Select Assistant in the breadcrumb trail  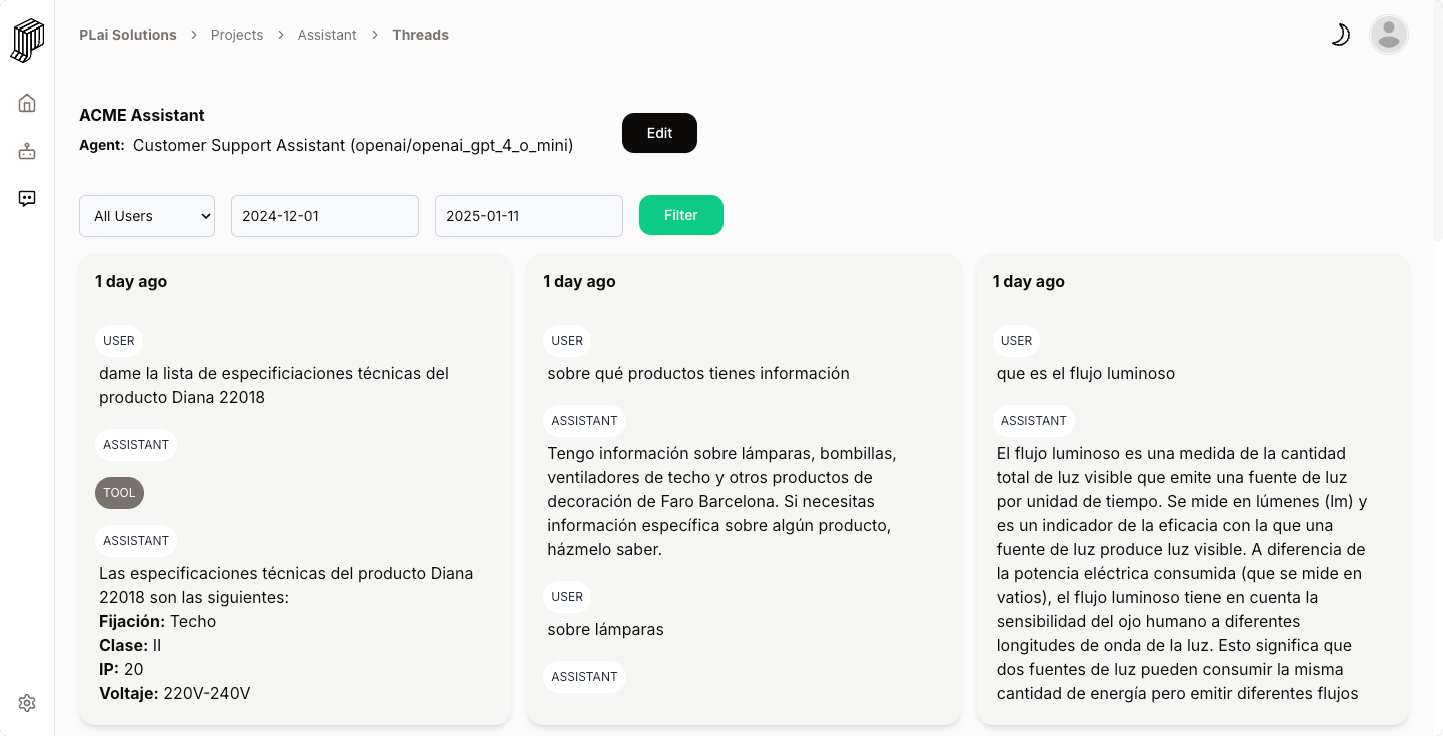(327, 35)
